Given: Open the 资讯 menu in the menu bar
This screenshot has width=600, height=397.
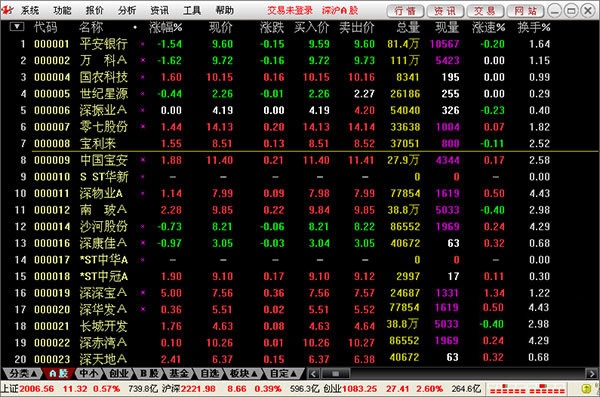Looking at the screenshot, I should click(x=160, y=10).
